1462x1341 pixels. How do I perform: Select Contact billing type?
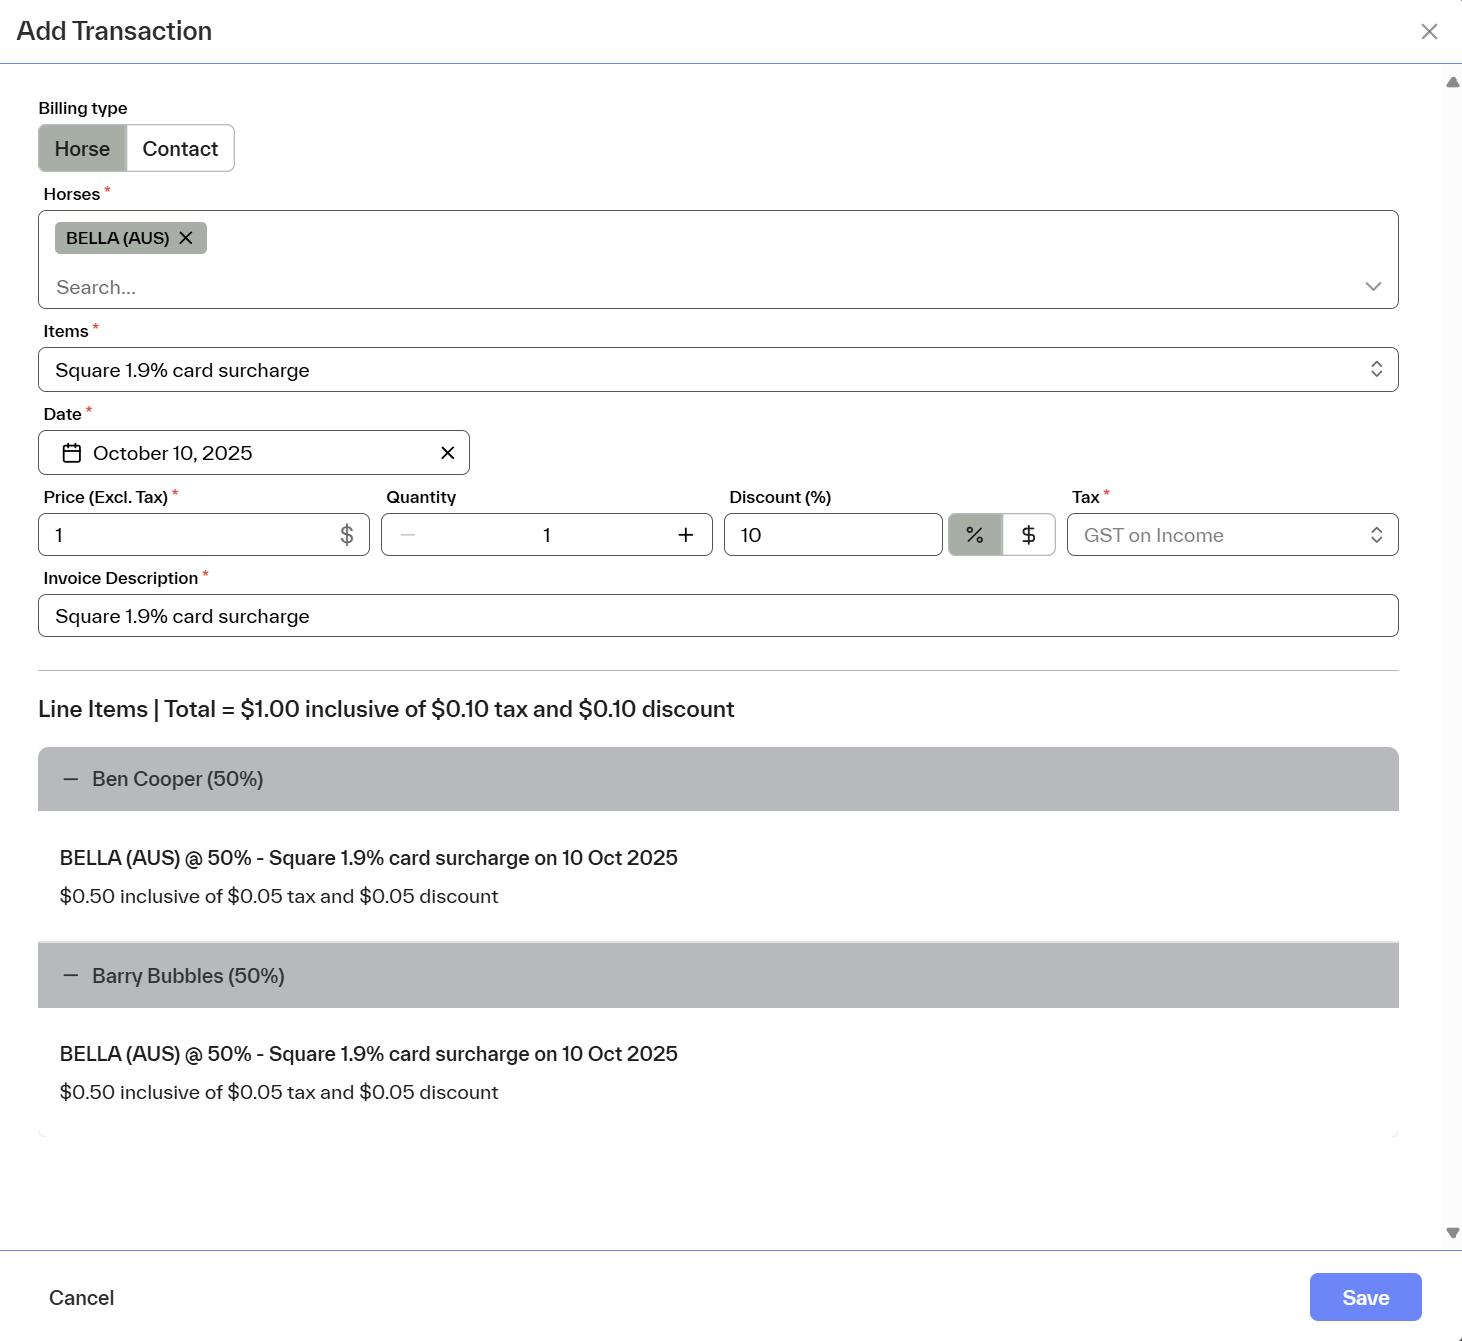[180, 149]
